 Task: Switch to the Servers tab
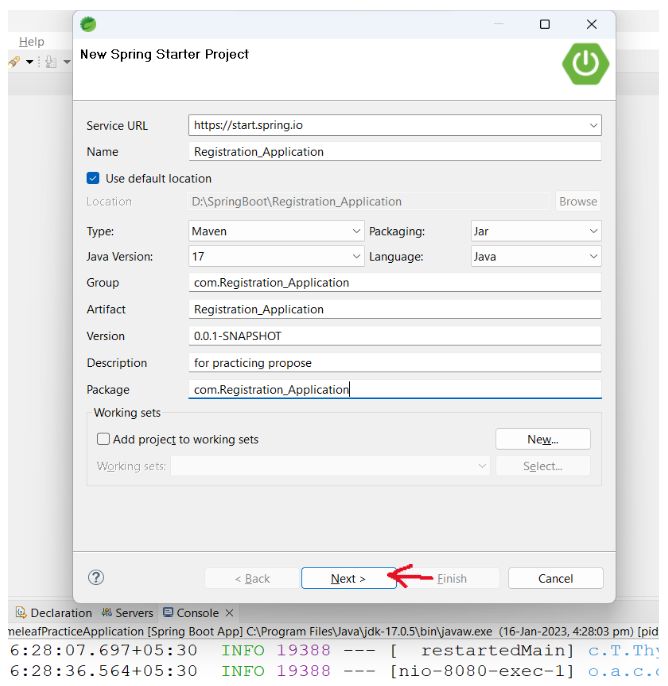click(x=127, y=612)
